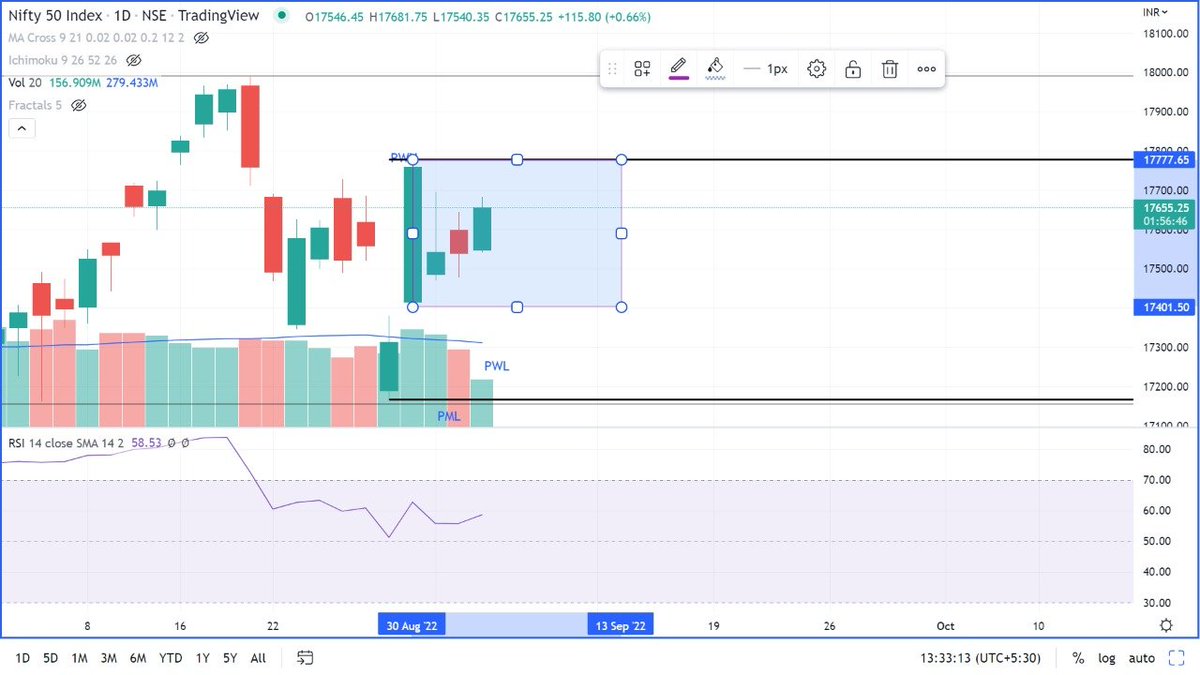Change rectangle border color with pencil icon
Screen dimensions: 1200x675
coord(678,68)
